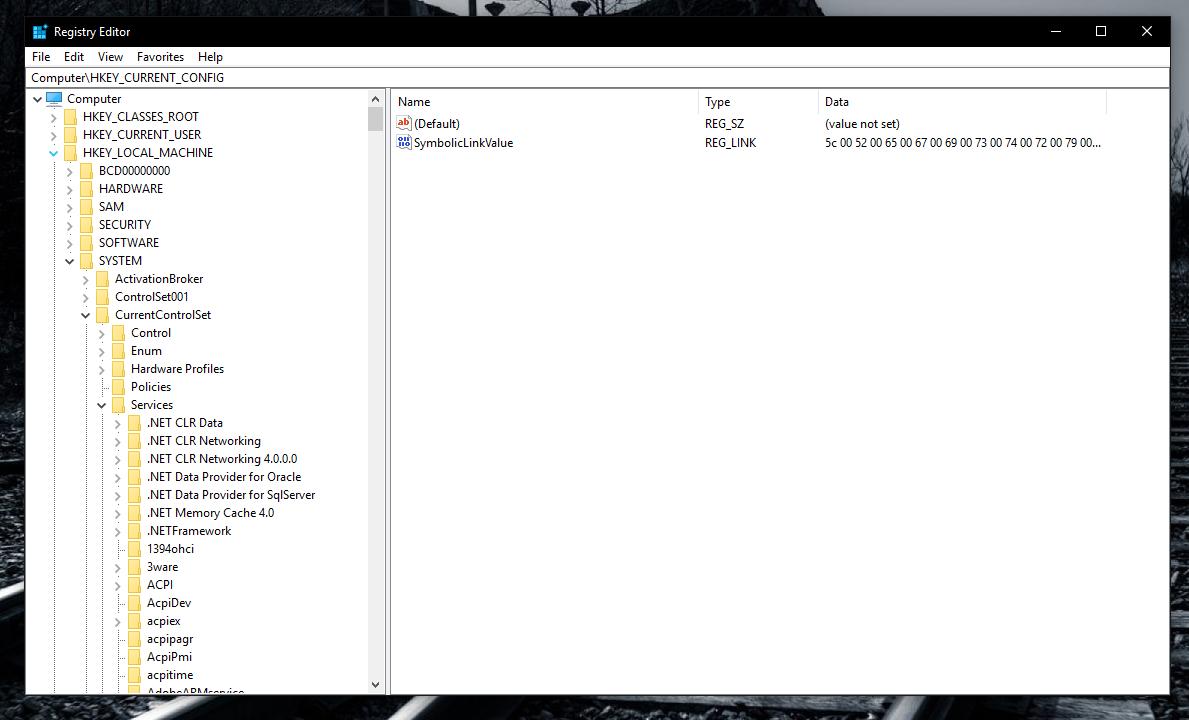Expand the HKEY_CLASSES_ROOT key

(x=53, y=117)
